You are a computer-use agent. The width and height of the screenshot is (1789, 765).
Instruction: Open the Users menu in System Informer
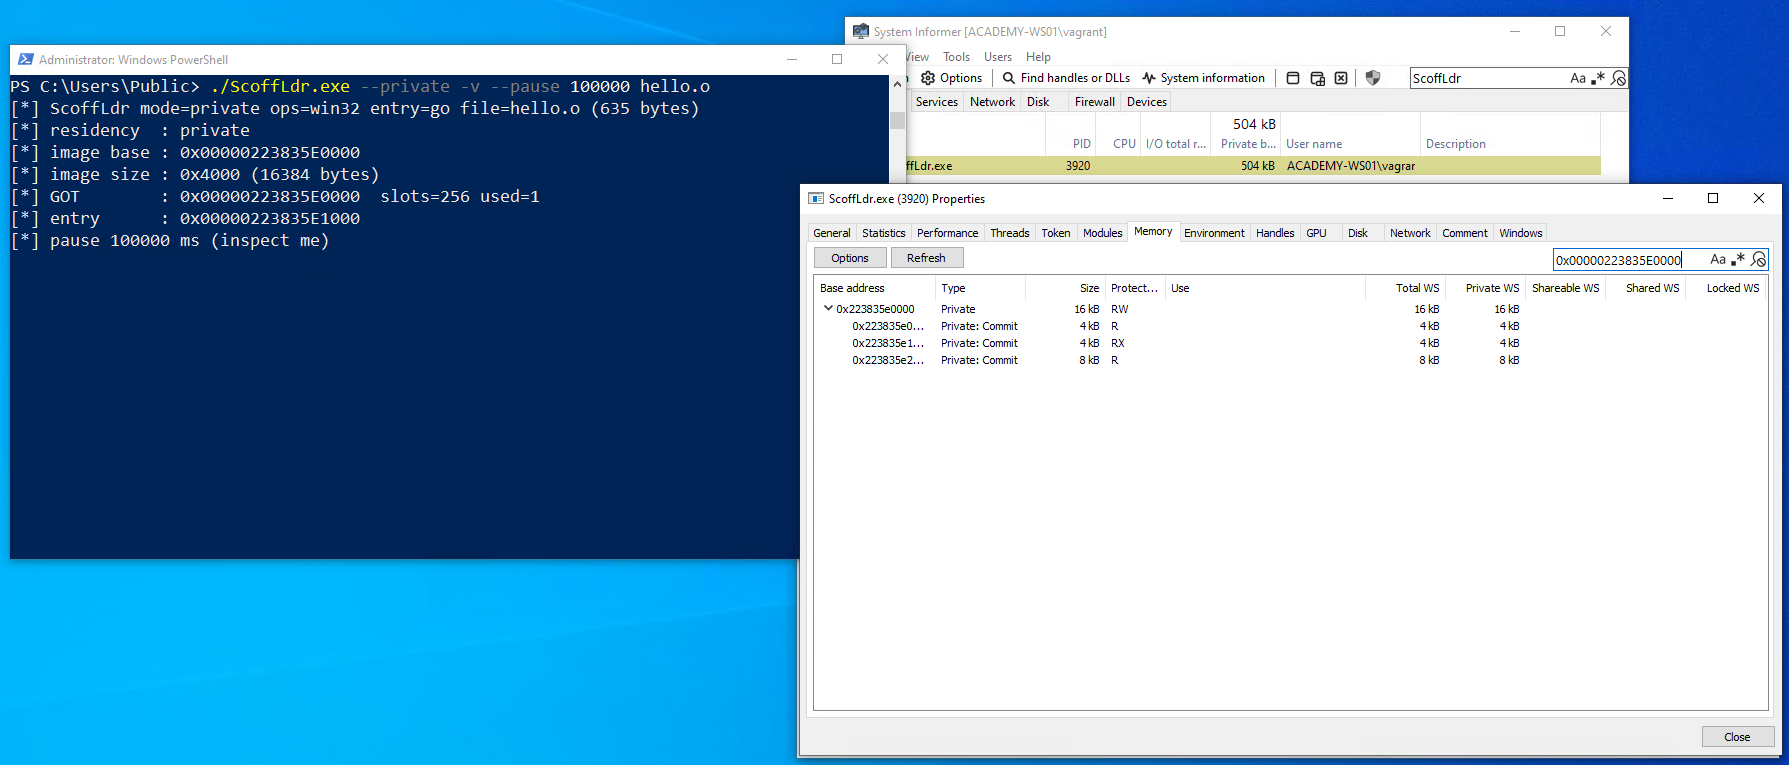(x=998, y=57)
